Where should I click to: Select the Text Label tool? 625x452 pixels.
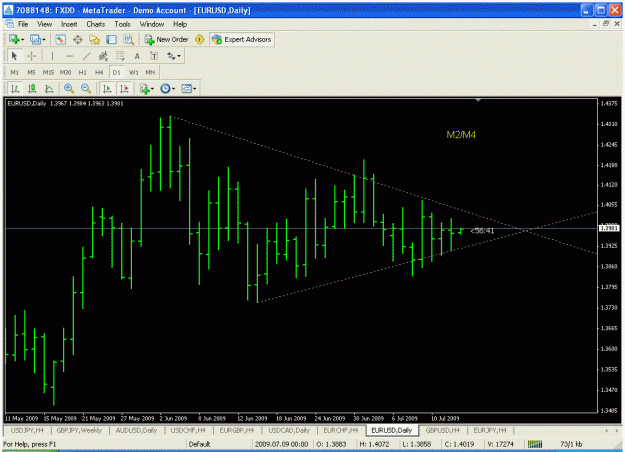click(154, 56)
